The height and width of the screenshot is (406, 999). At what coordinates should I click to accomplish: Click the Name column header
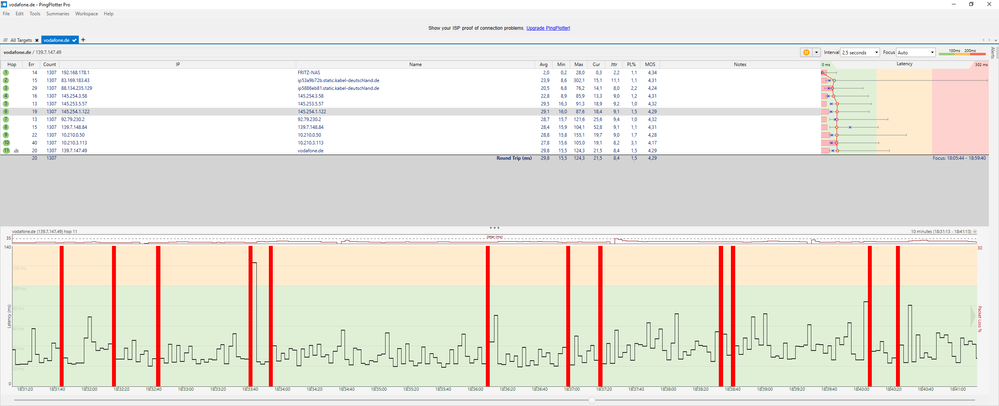point(415,64)
